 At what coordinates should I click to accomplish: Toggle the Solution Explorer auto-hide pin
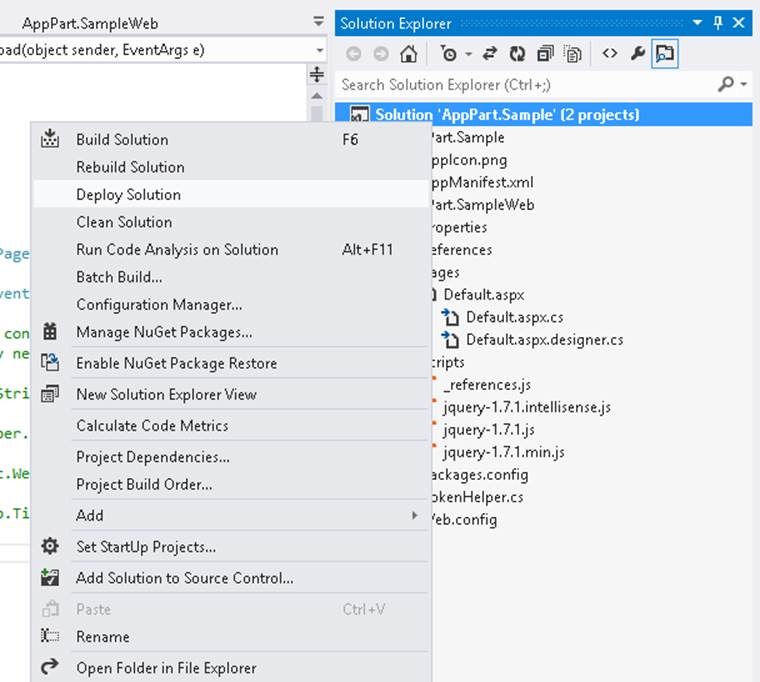[x=718, y=22]
